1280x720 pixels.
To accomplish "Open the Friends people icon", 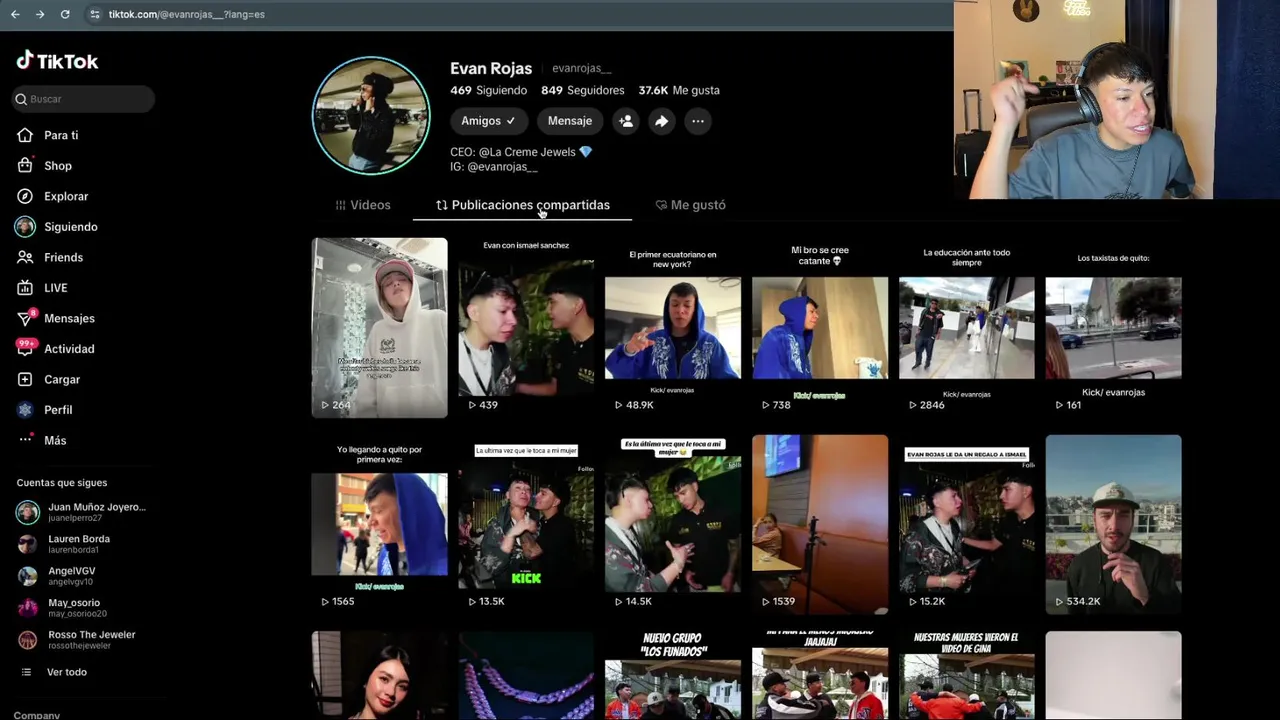I will click(x=25, y=257).
